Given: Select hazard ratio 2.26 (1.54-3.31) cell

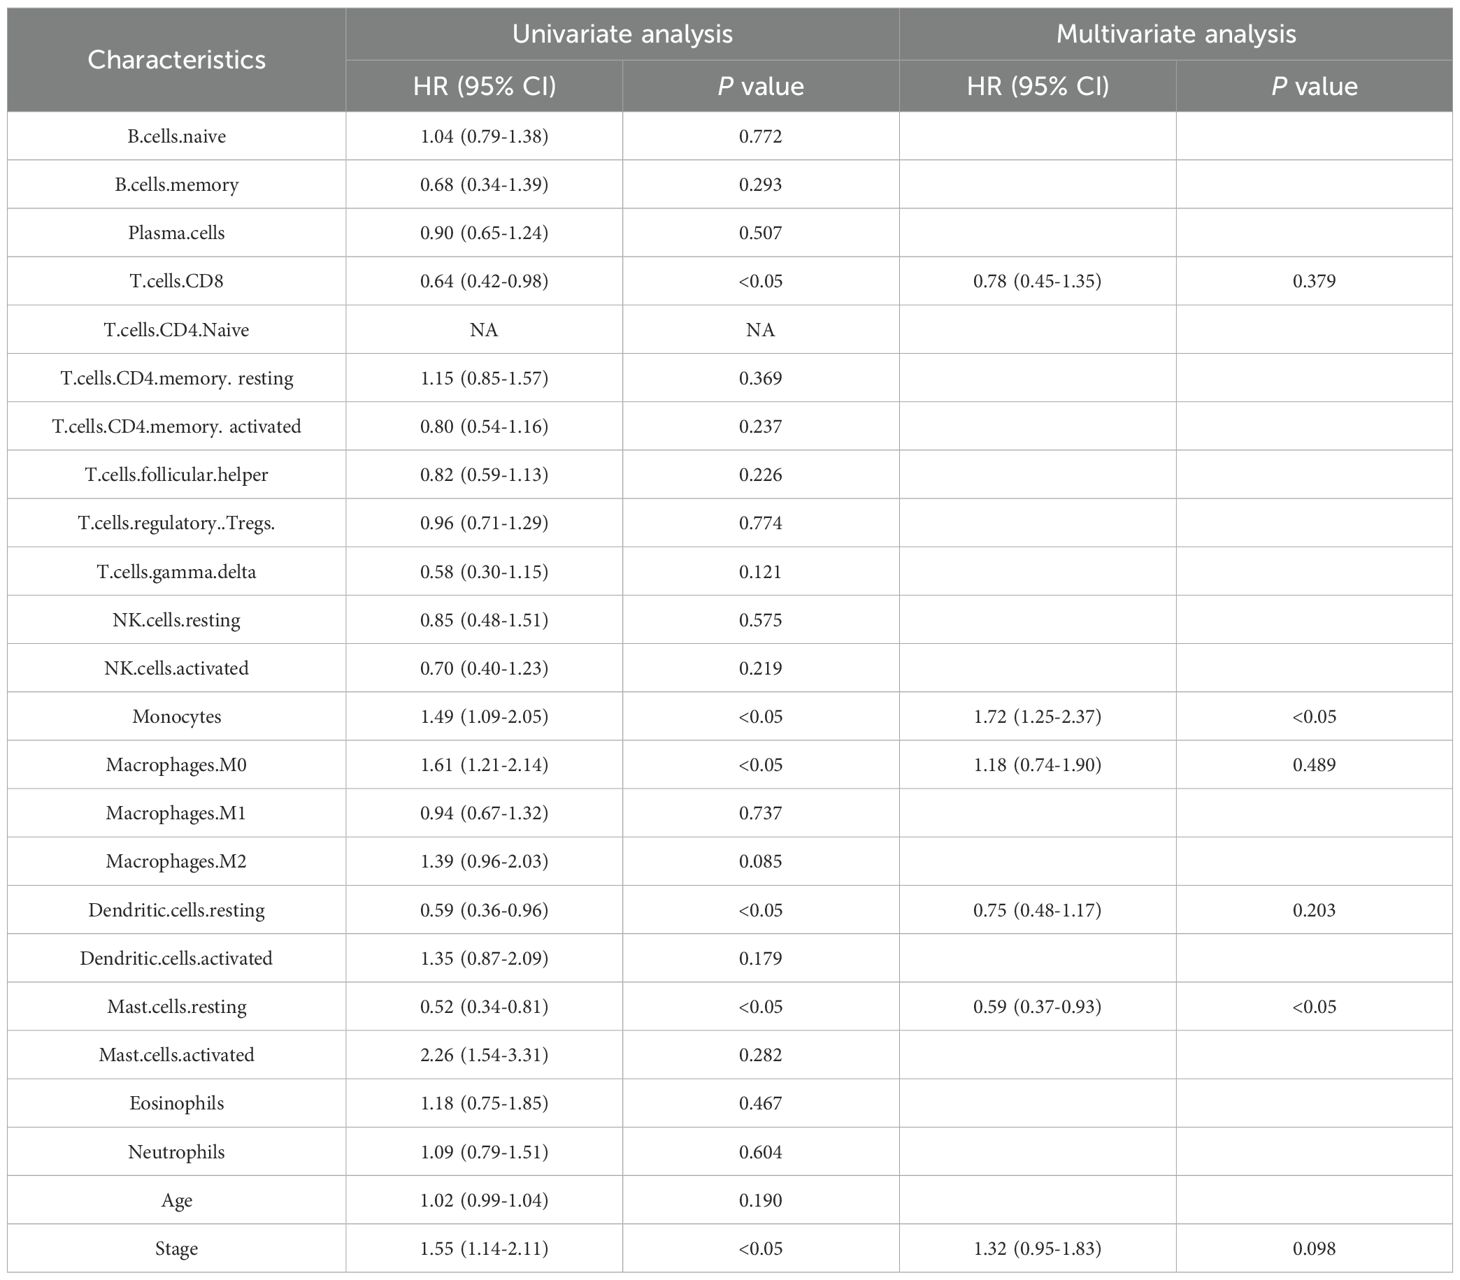Looking at the screenshot, I should [484, 1055].
